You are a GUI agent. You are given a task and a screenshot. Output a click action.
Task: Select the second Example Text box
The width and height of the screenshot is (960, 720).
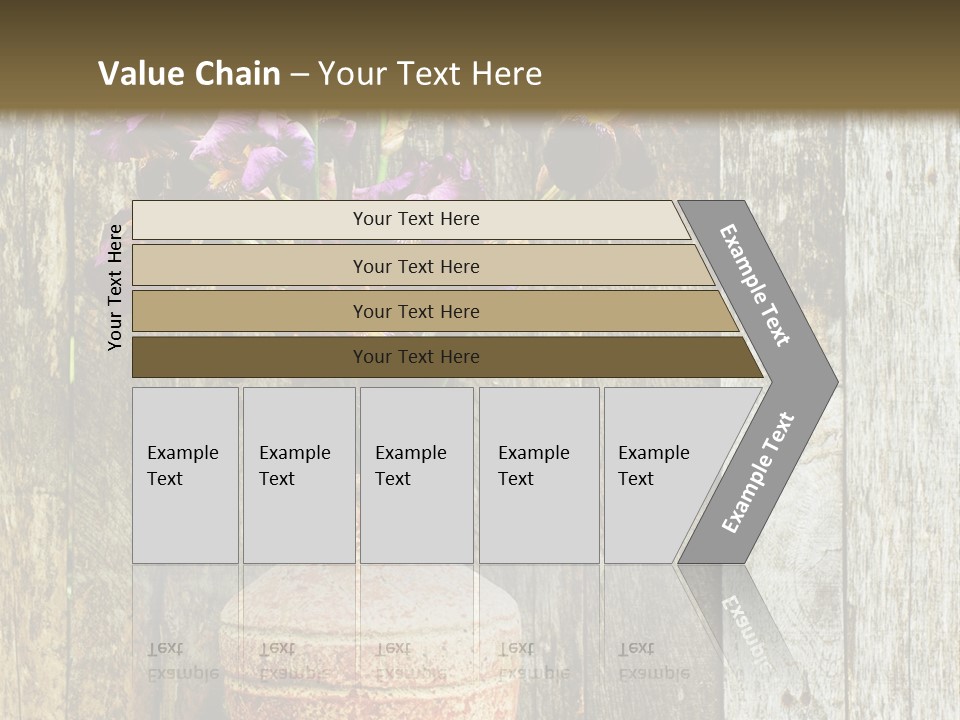pyautogui.click(x=298, y=475)
